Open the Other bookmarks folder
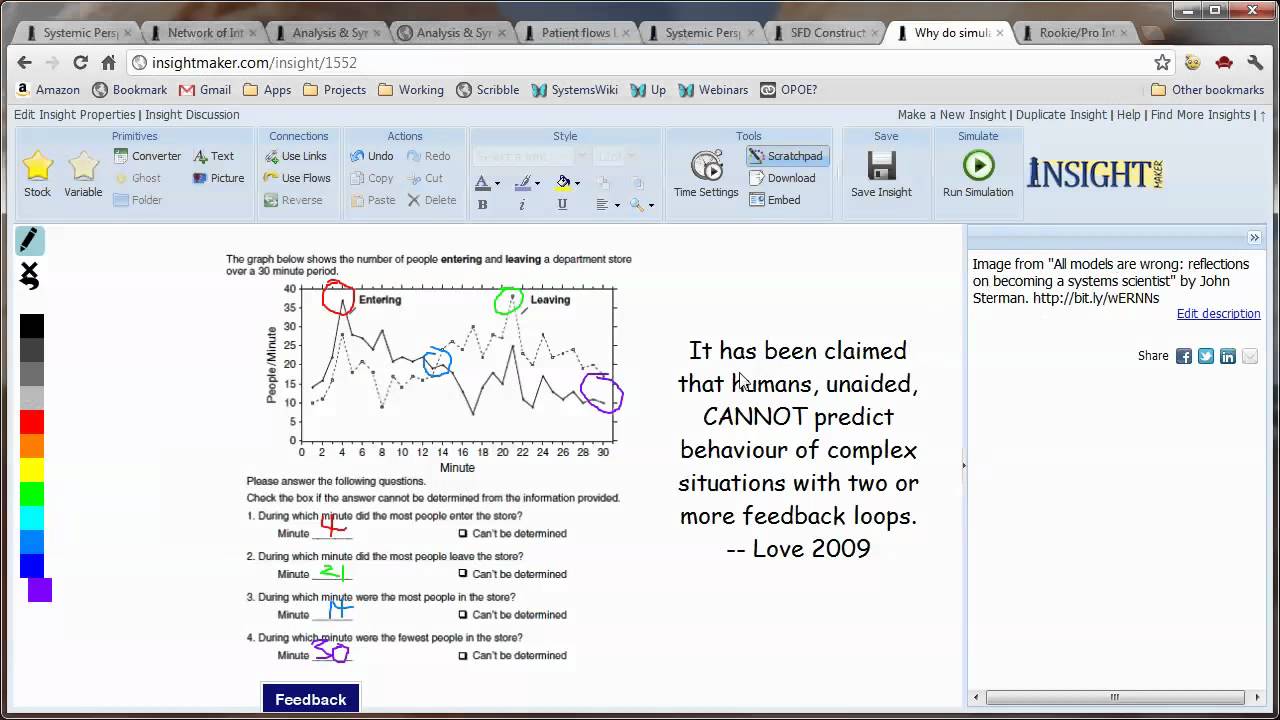The image size is (1280, 720). click(1207, 89)
